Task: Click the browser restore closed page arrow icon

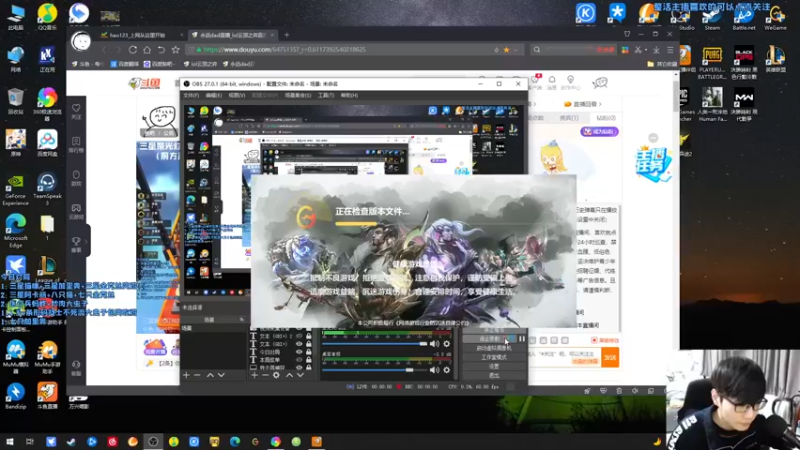Action: (161, 50)
